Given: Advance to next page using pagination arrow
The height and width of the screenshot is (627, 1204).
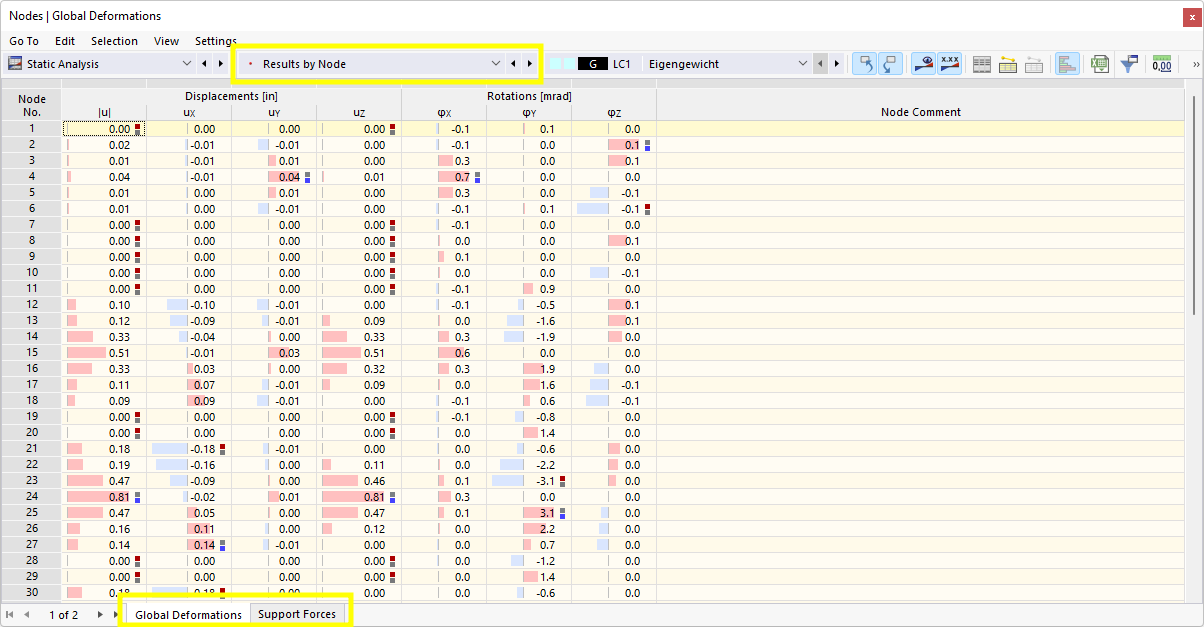Looking at the screenshot, I should 98,613.
